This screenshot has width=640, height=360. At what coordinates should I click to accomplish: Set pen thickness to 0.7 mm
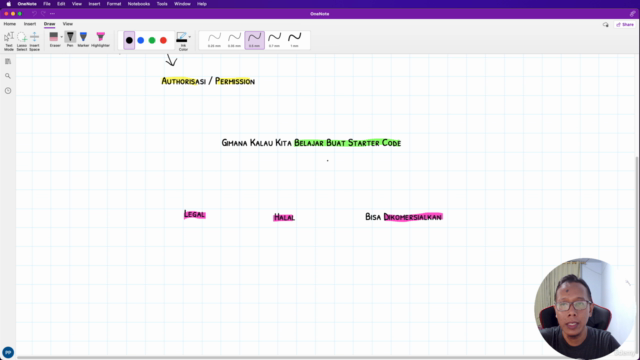coord(274,40)
